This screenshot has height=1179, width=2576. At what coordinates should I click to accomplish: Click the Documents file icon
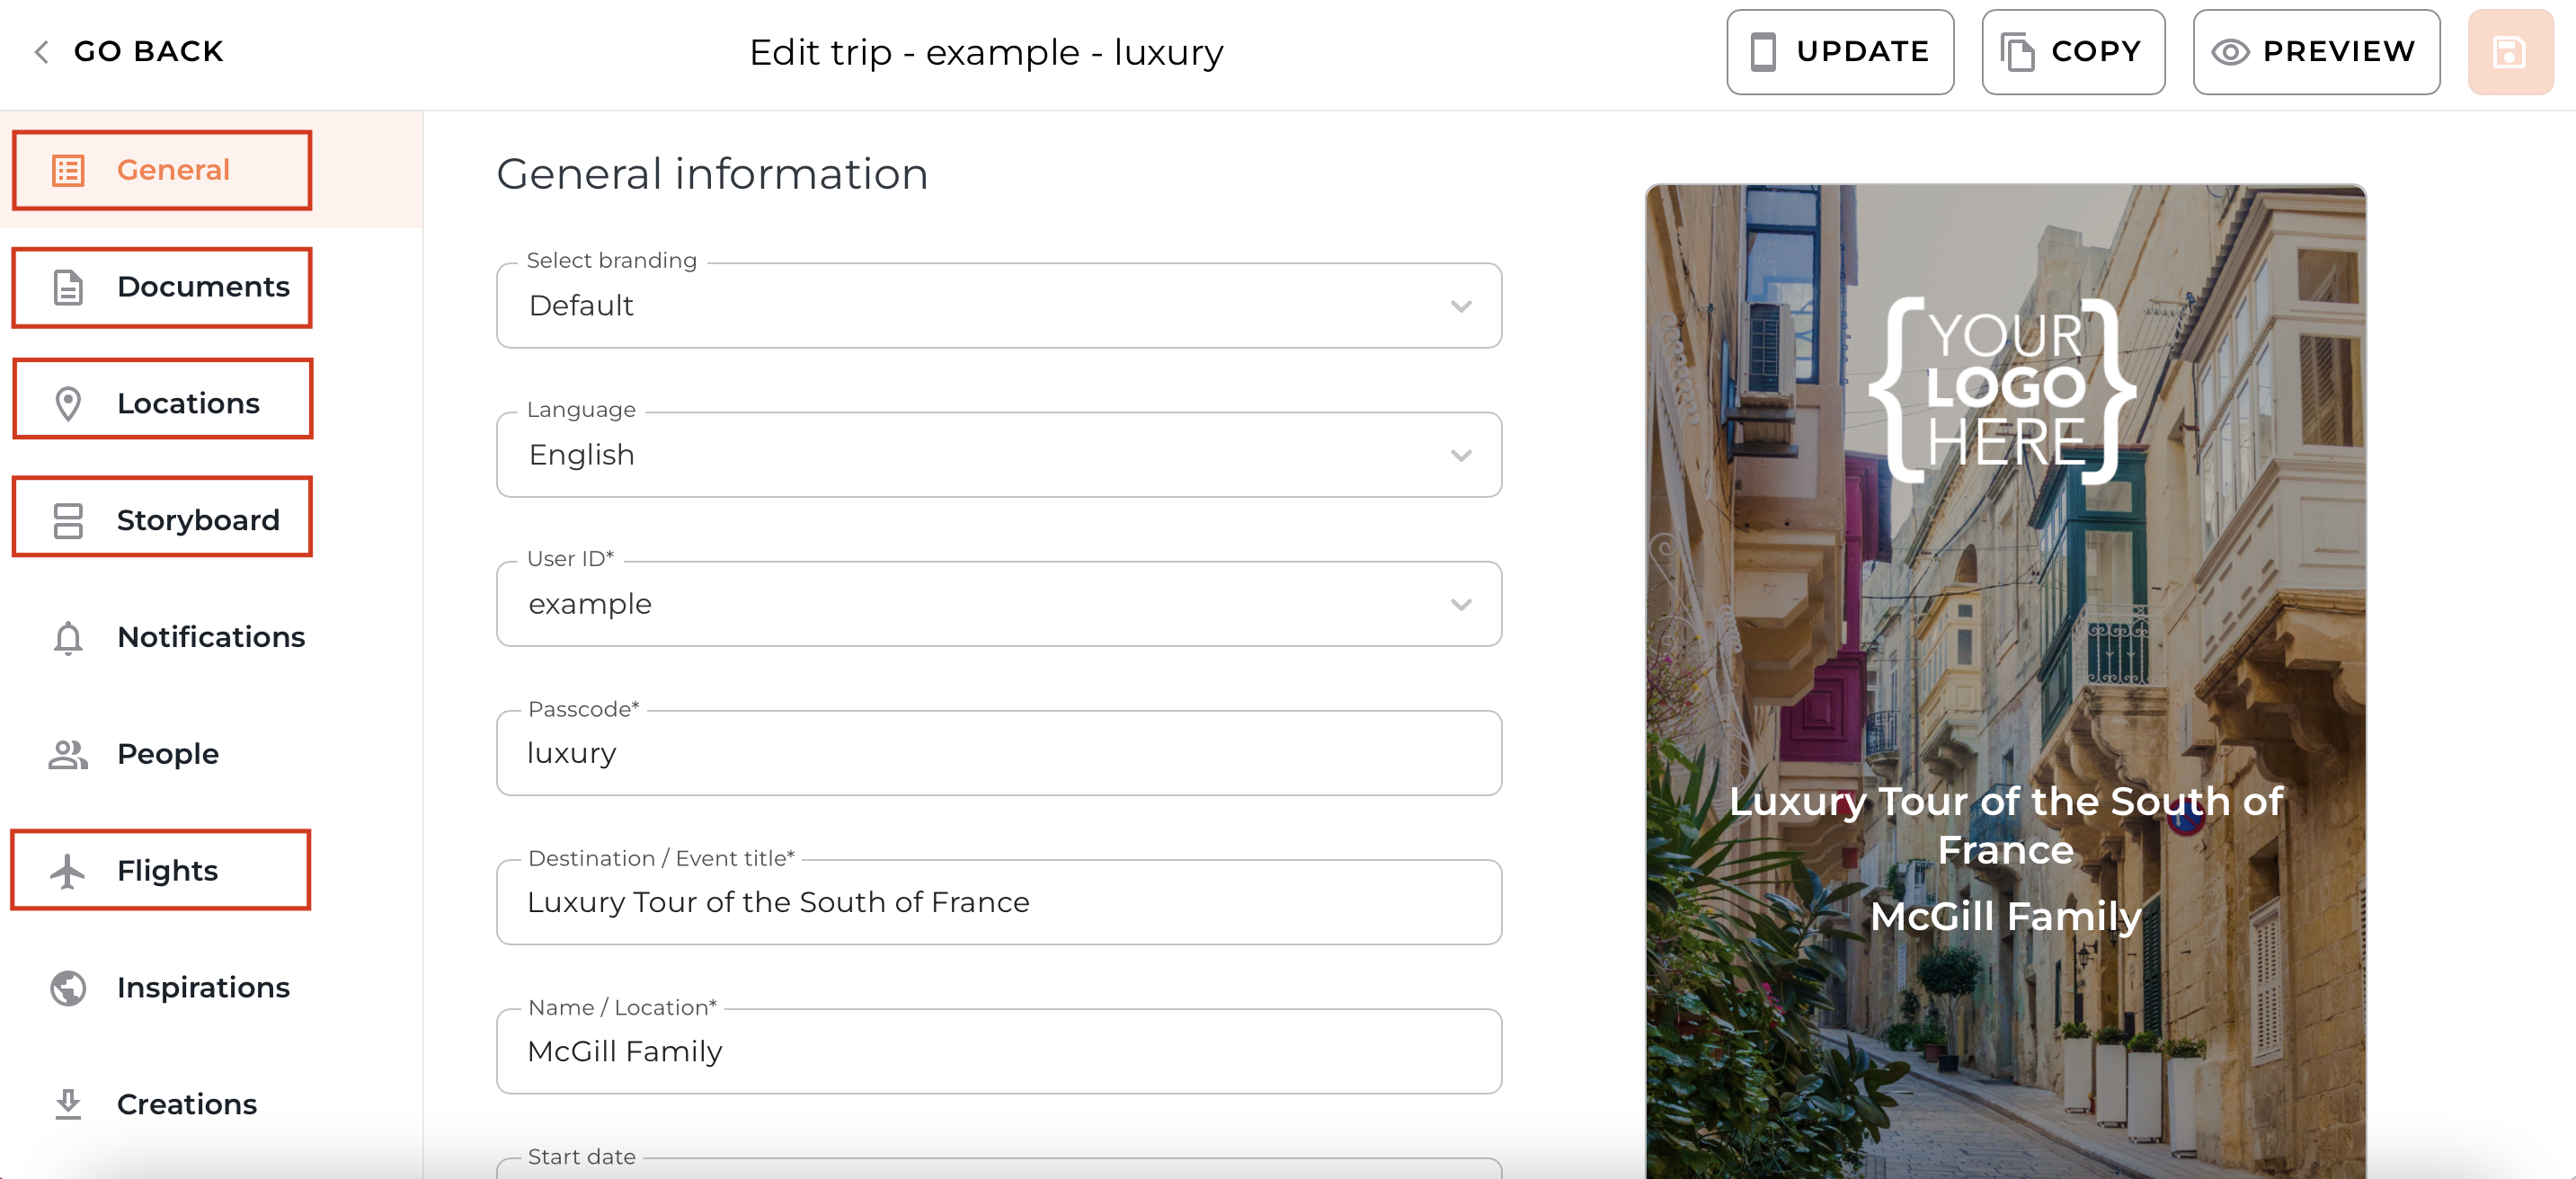[x=68, y=287]
